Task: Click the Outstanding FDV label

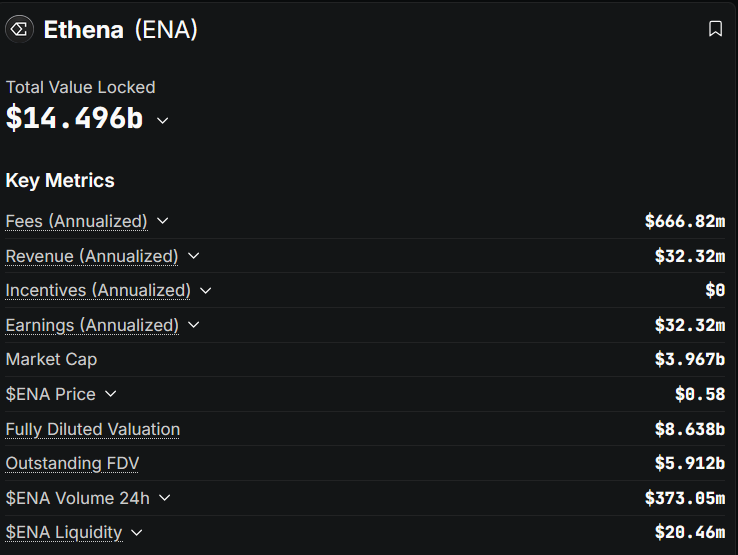Action: pos(72,464)
